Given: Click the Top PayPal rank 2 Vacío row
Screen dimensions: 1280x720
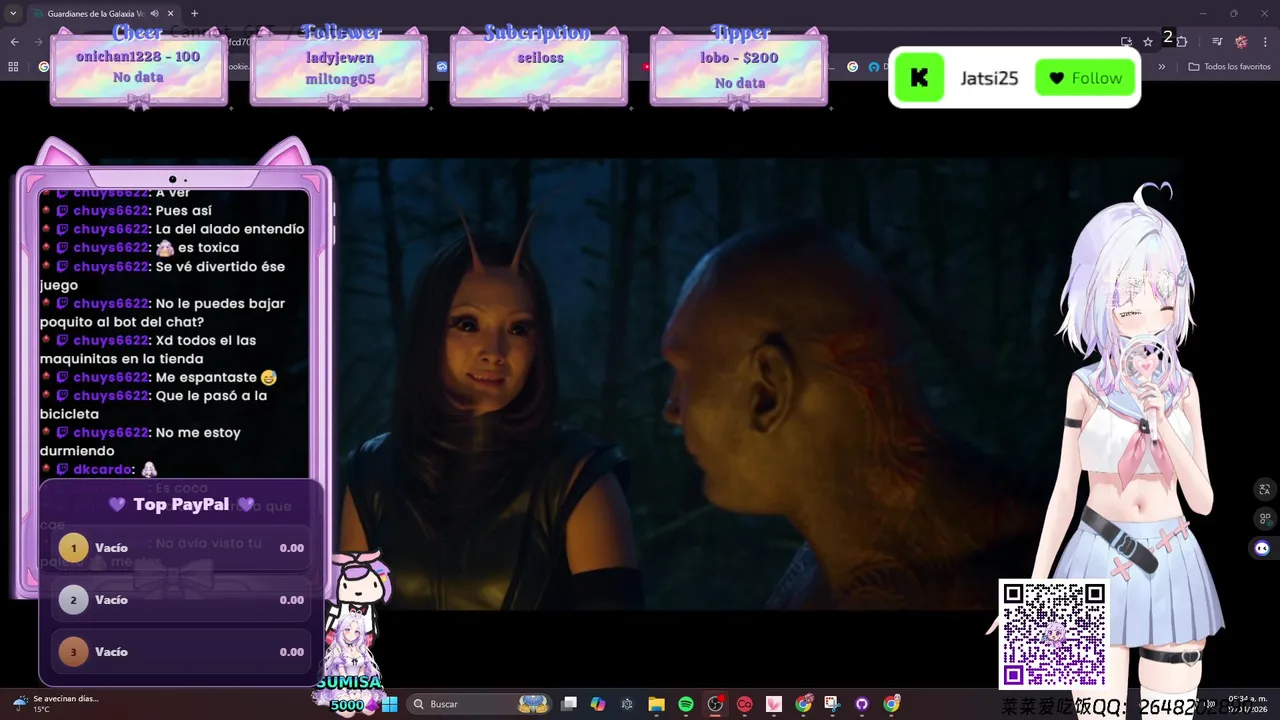Looking at the screenshot, I should (181, 600).
